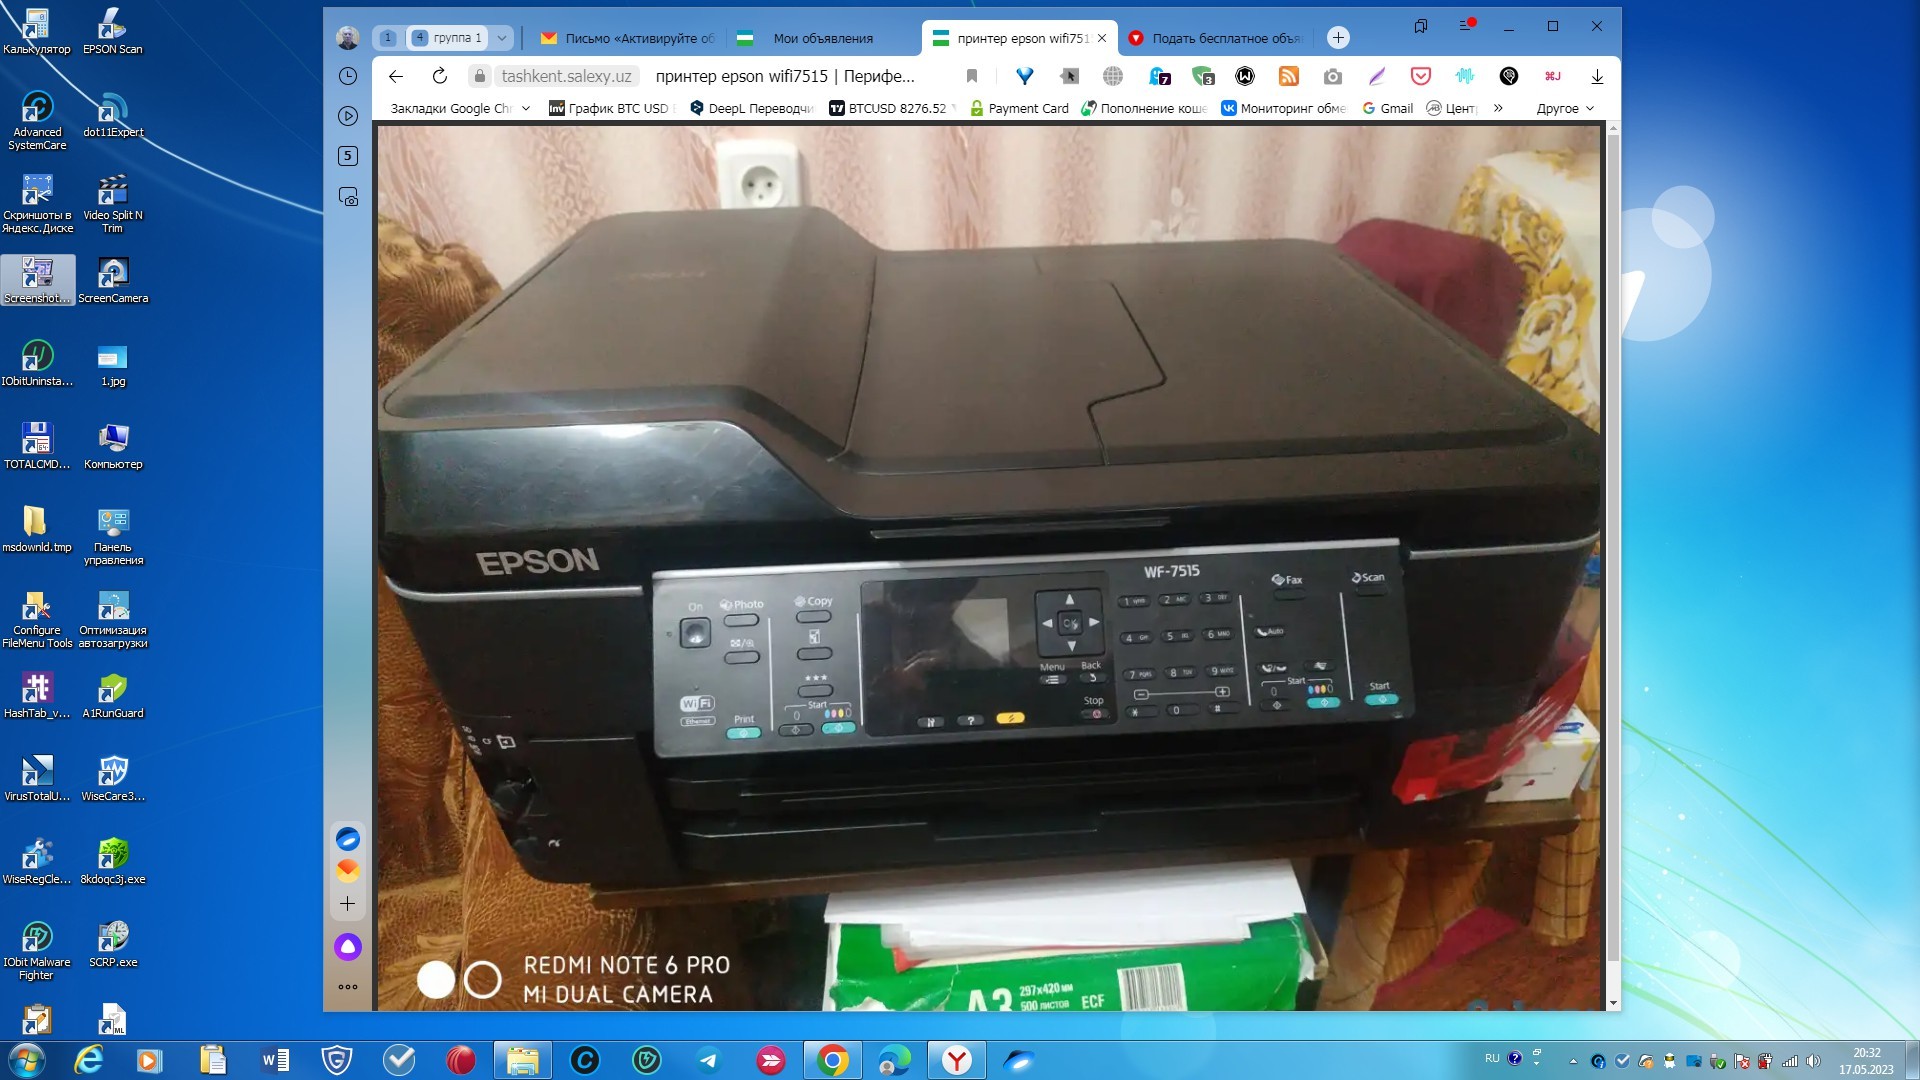
Task: Show hidden system tray icons arrow
Action: pyautogui.click(x=1573, y=1062)
